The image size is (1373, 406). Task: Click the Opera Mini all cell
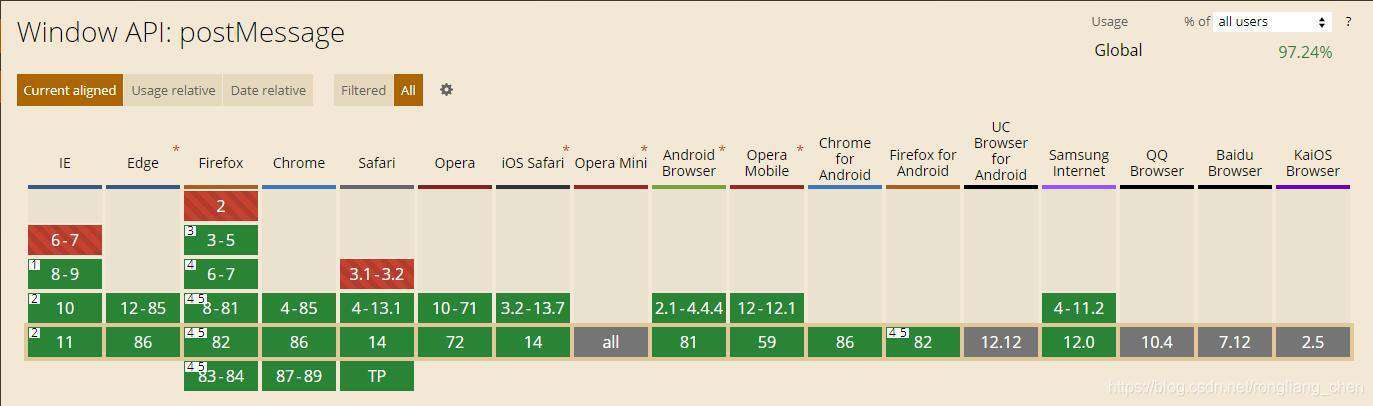pyautogui.click(x=611, y=342)
